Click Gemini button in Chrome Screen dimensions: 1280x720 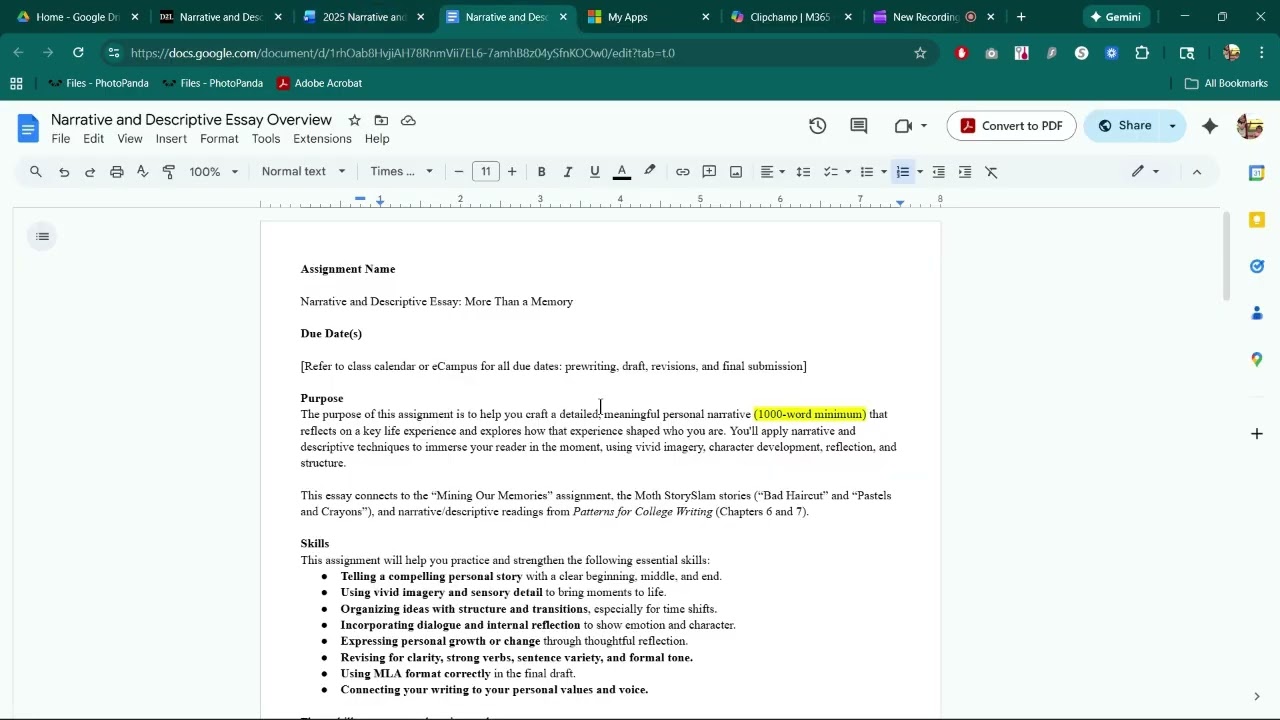pyautogui.click(x=1115, y=17)
